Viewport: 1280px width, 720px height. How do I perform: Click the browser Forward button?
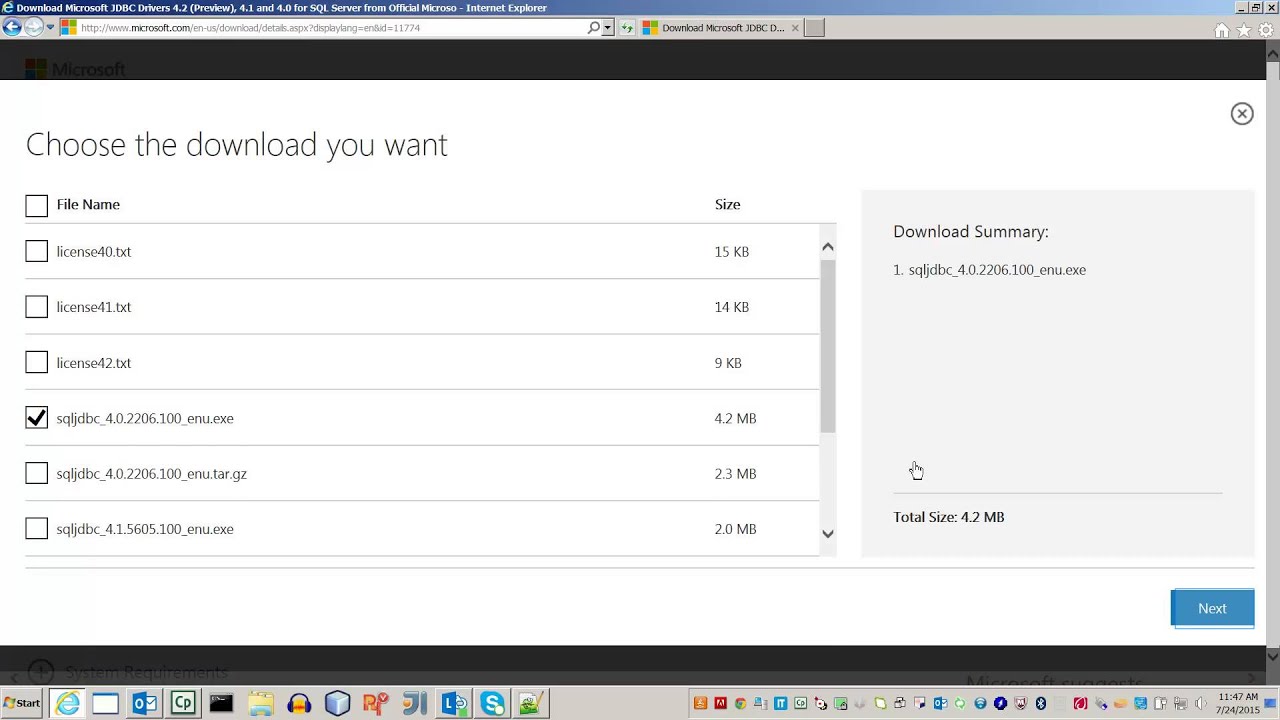point(33,27)
